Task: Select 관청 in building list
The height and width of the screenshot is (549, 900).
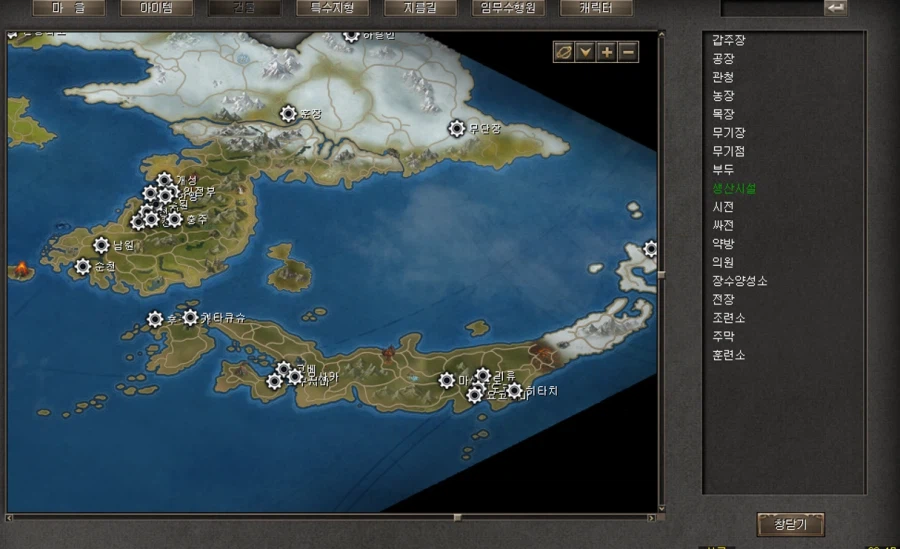Action: point(723,77)
